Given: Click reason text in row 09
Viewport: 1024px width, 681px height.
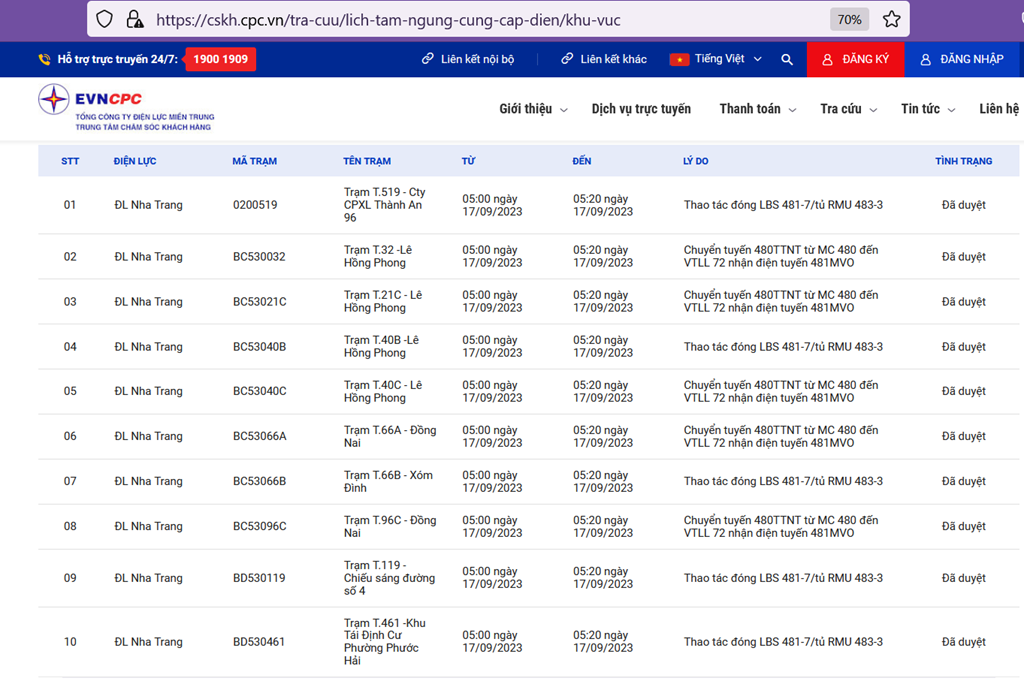Looking at the screenshot, I should (x=783, y=578).
